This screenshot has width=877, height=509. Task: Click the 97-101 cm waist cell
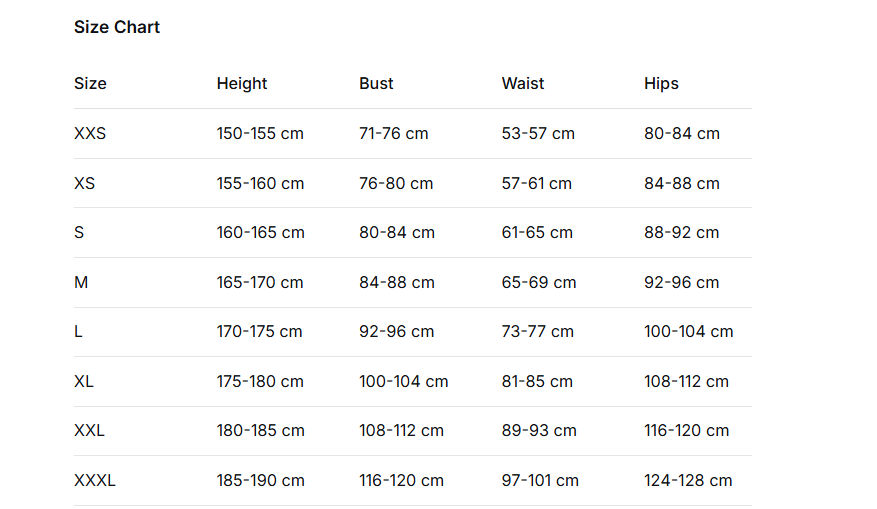540,481
